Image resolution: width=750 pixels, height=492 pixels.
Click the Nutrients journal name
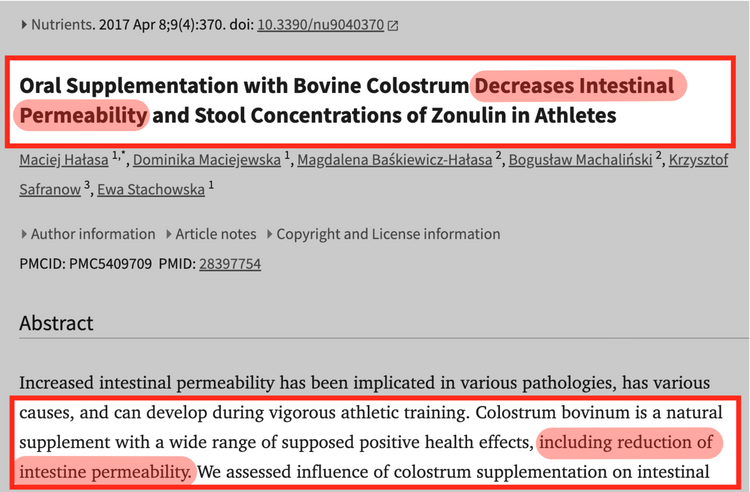[x=61, y=25]
